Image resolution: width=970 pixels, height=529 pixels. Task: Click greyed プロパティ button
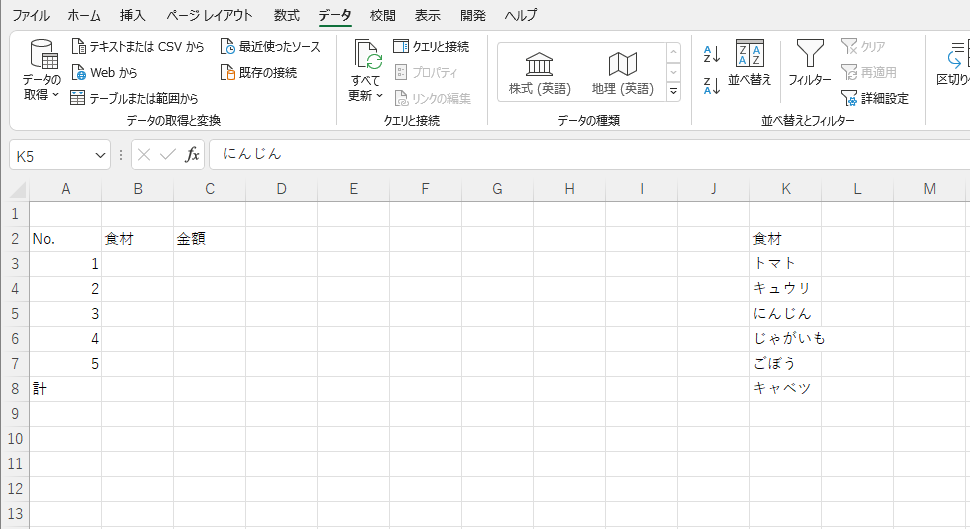(426, 72)
